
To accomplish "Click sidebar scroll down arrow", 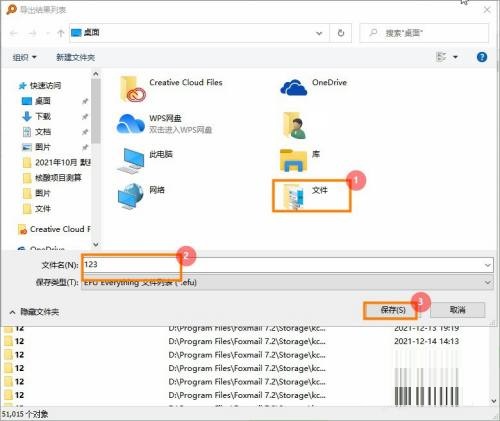I will 96,244.
